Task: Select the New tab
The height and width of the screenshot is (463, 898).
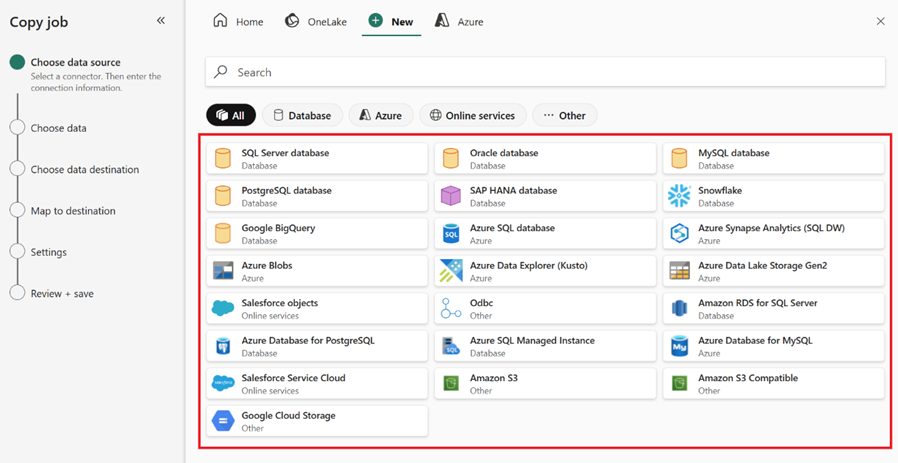Action: click(391, 22)
